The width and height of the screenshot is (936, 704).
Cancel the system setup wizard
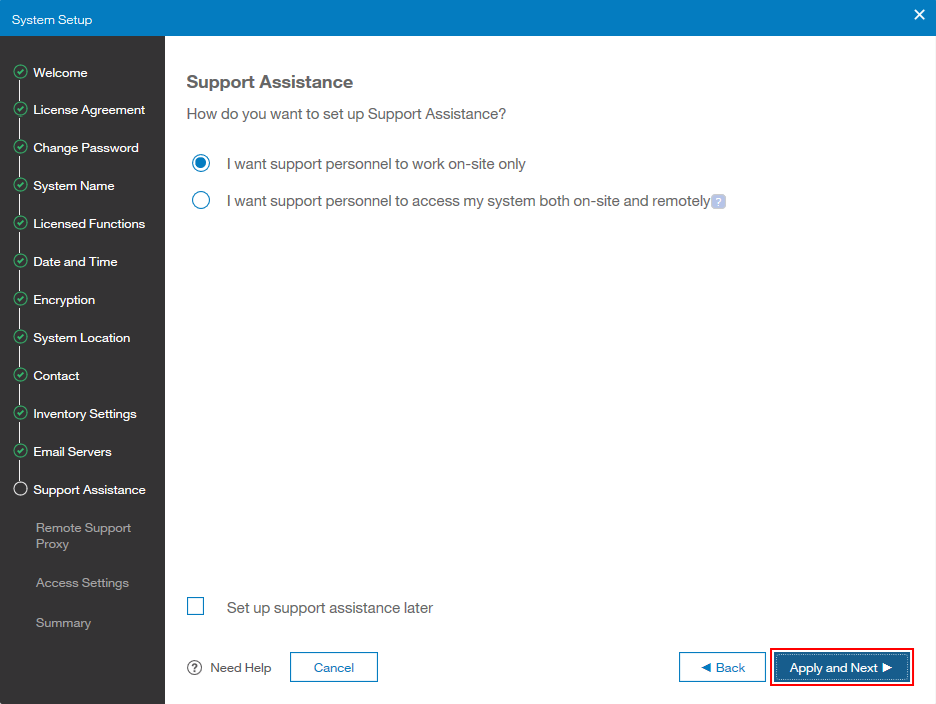pyautogui.click(x=334, y=667)
